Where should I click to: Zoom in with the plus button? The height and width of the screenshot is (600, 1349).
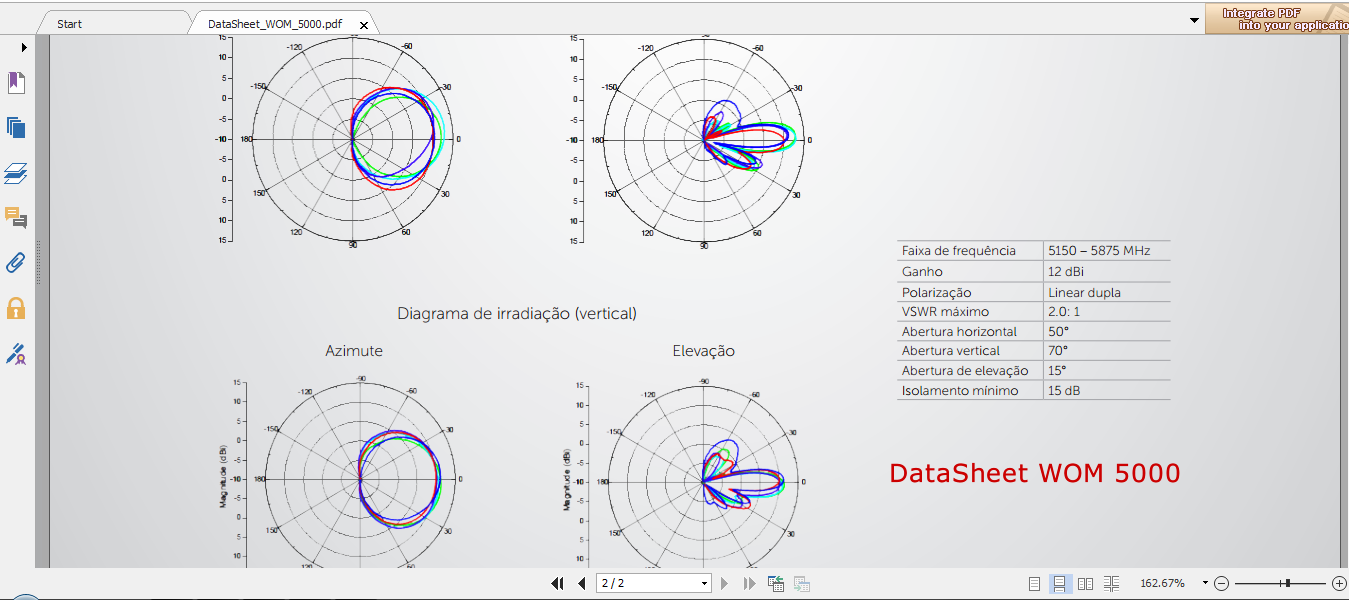click(1339, 583)
